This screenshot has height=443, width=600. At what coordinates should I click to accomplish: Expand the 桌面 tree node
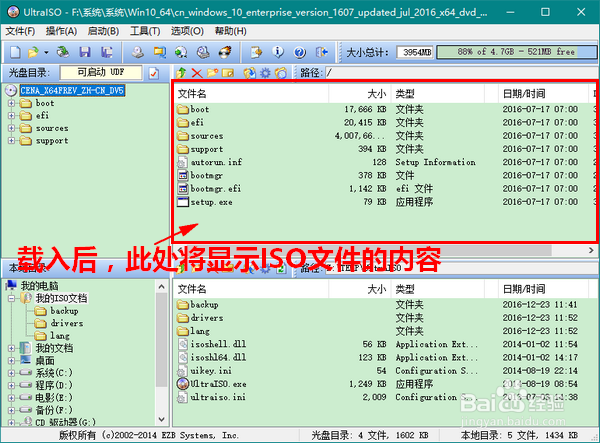tap(11, 361)
